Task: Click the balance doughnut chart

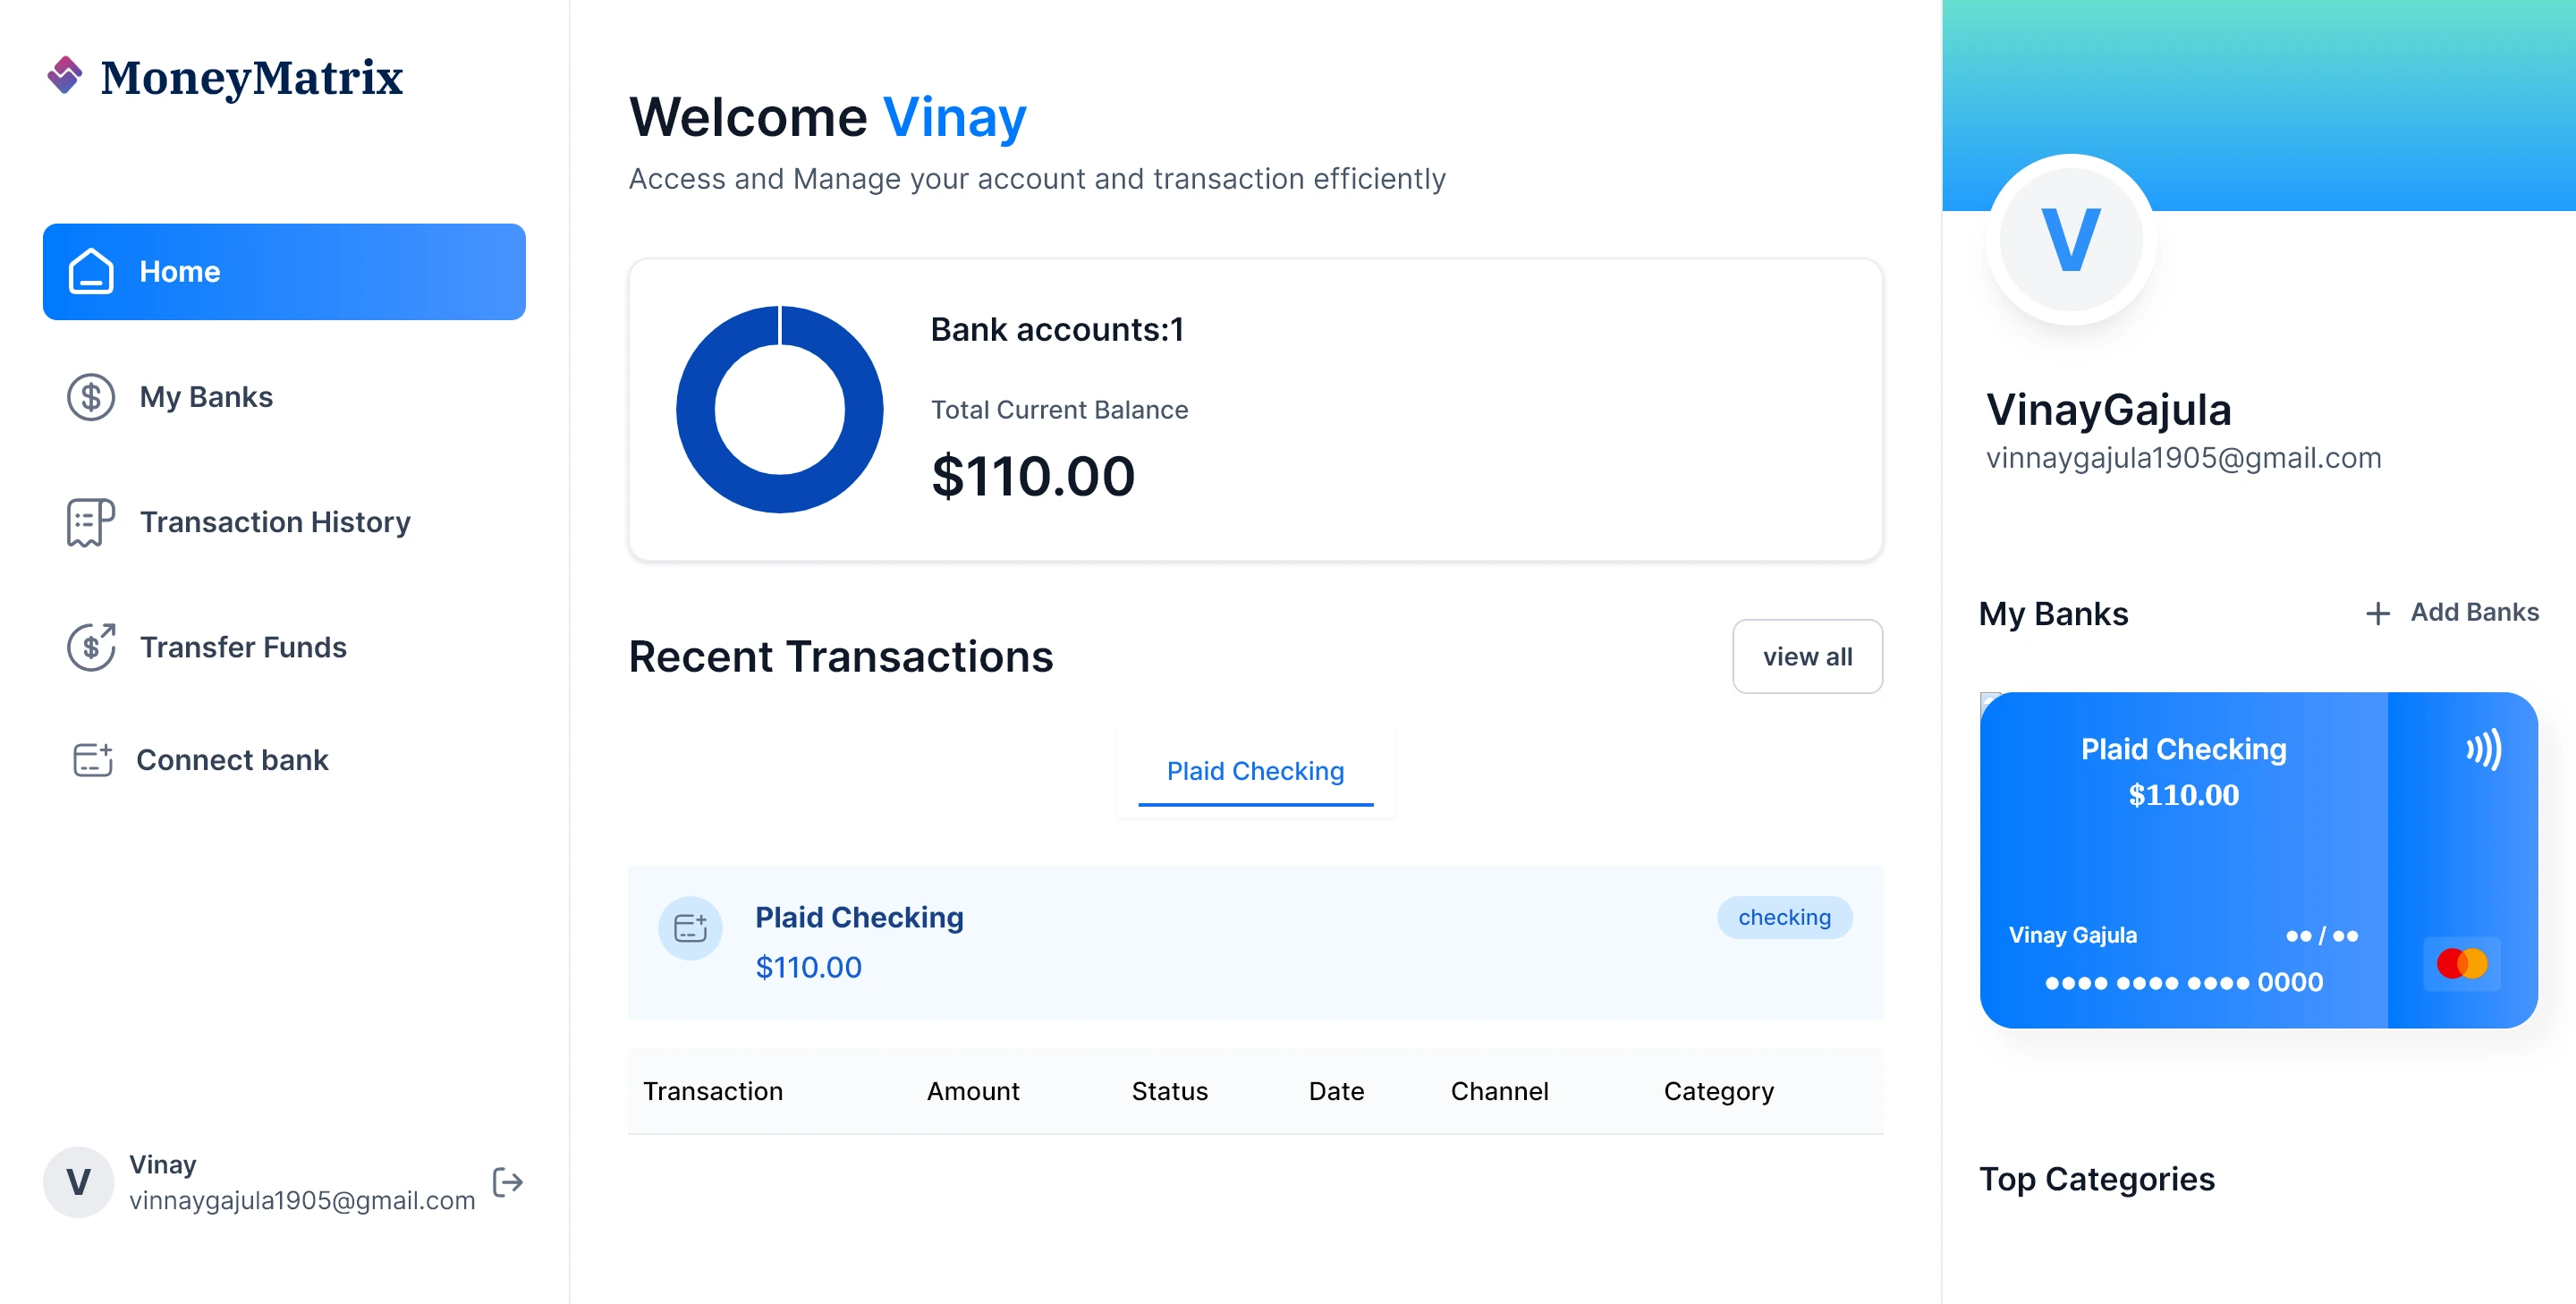Action: click(x=780, y=409)
